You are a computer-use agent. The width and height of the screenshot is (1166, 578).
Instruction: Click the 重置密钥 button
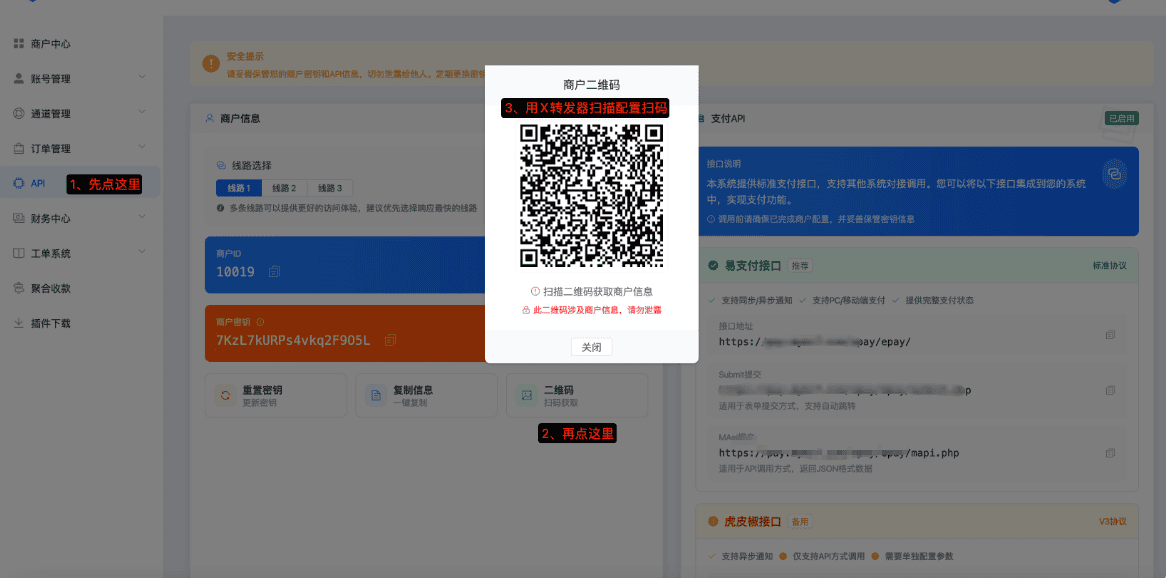tap(276, 395)
